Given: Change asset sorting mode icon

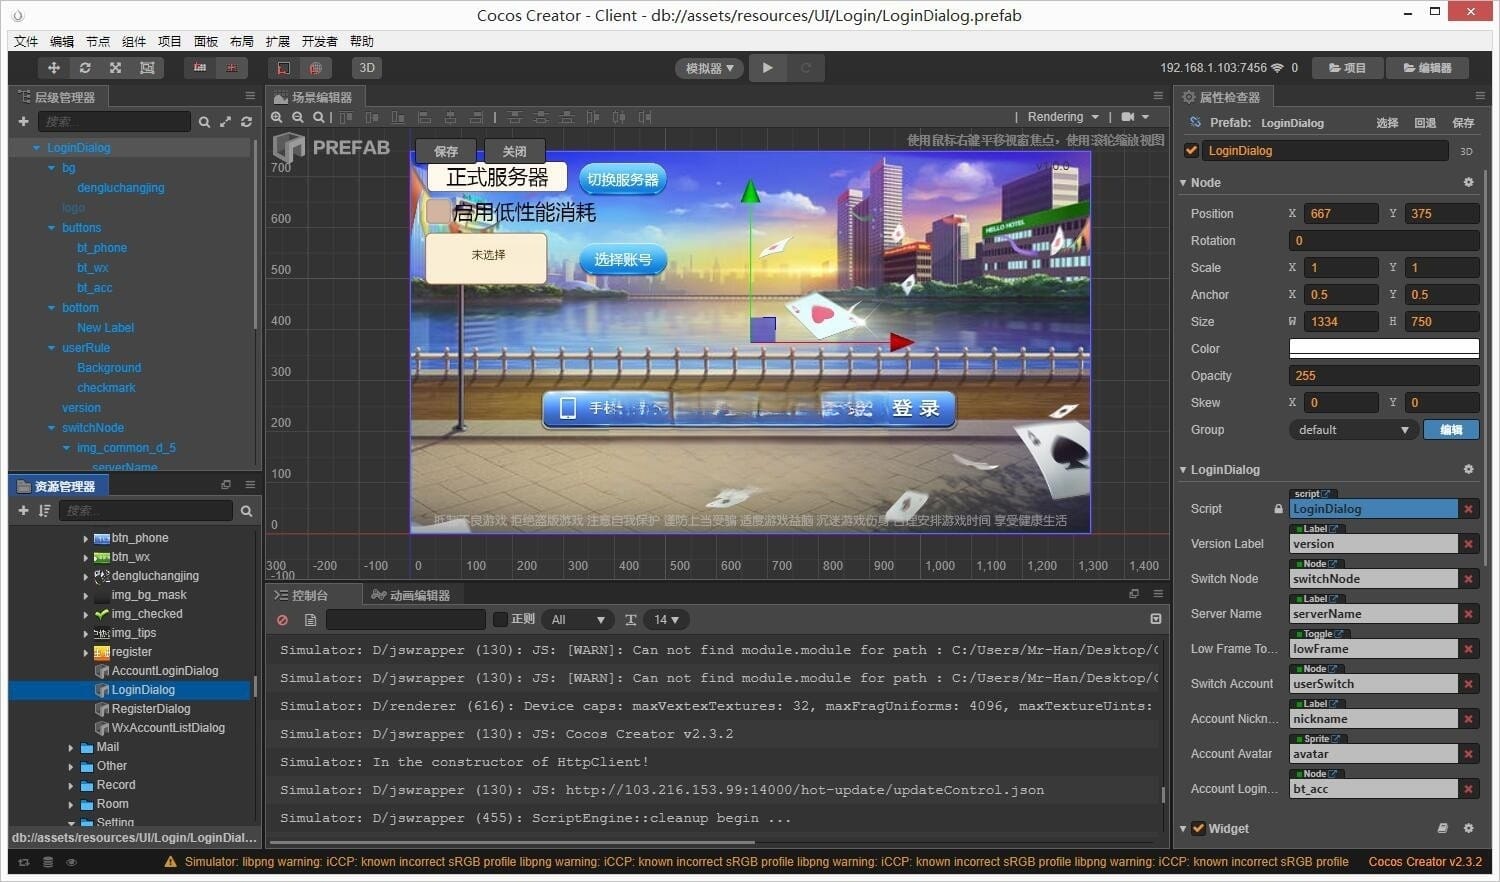Looking at the screenshot, I should (x=44, y=510).
